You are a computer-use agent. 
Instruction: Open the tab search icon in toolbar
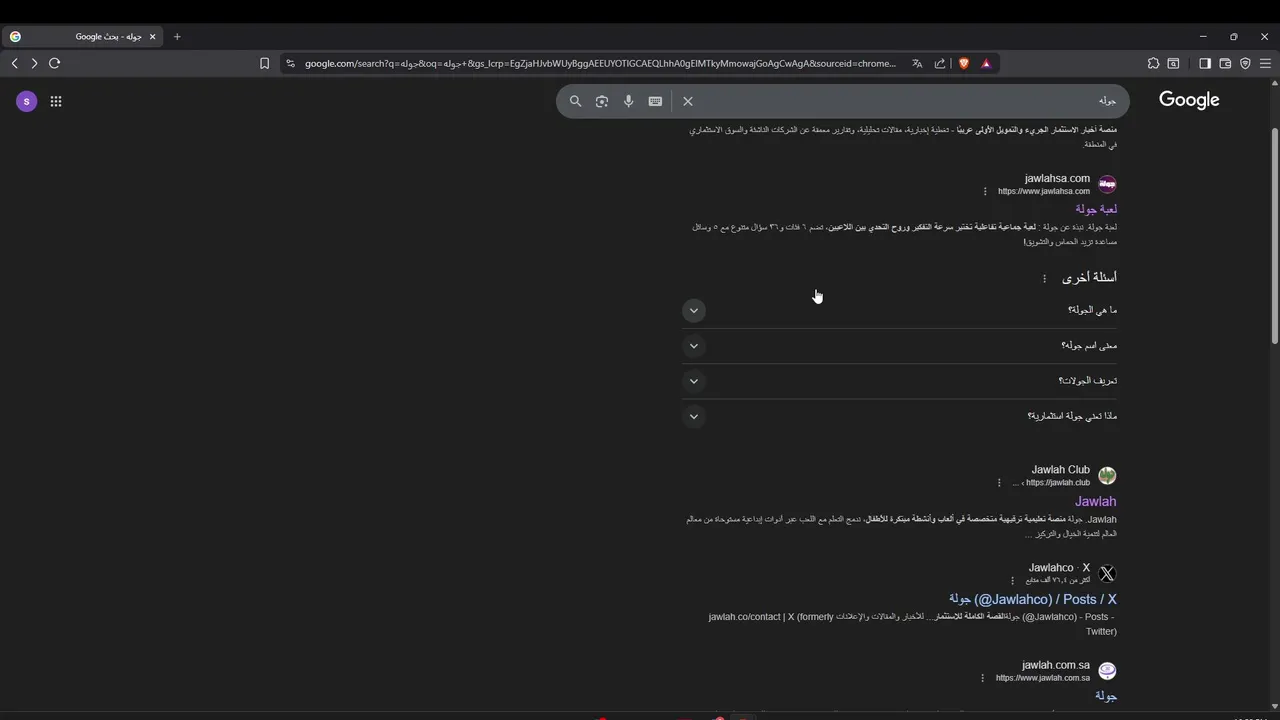click(x=1174, y=63)
